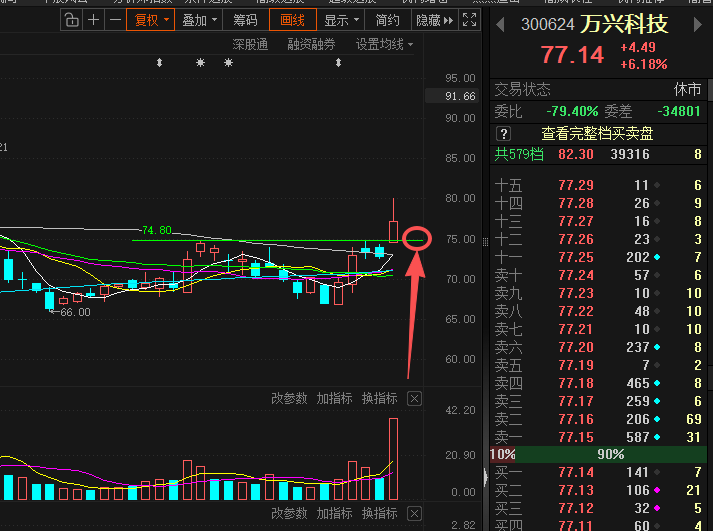Toggle the 画线 drawing tool
The height and width of the screenshot is (531, 713).
[x=293, y=20]
